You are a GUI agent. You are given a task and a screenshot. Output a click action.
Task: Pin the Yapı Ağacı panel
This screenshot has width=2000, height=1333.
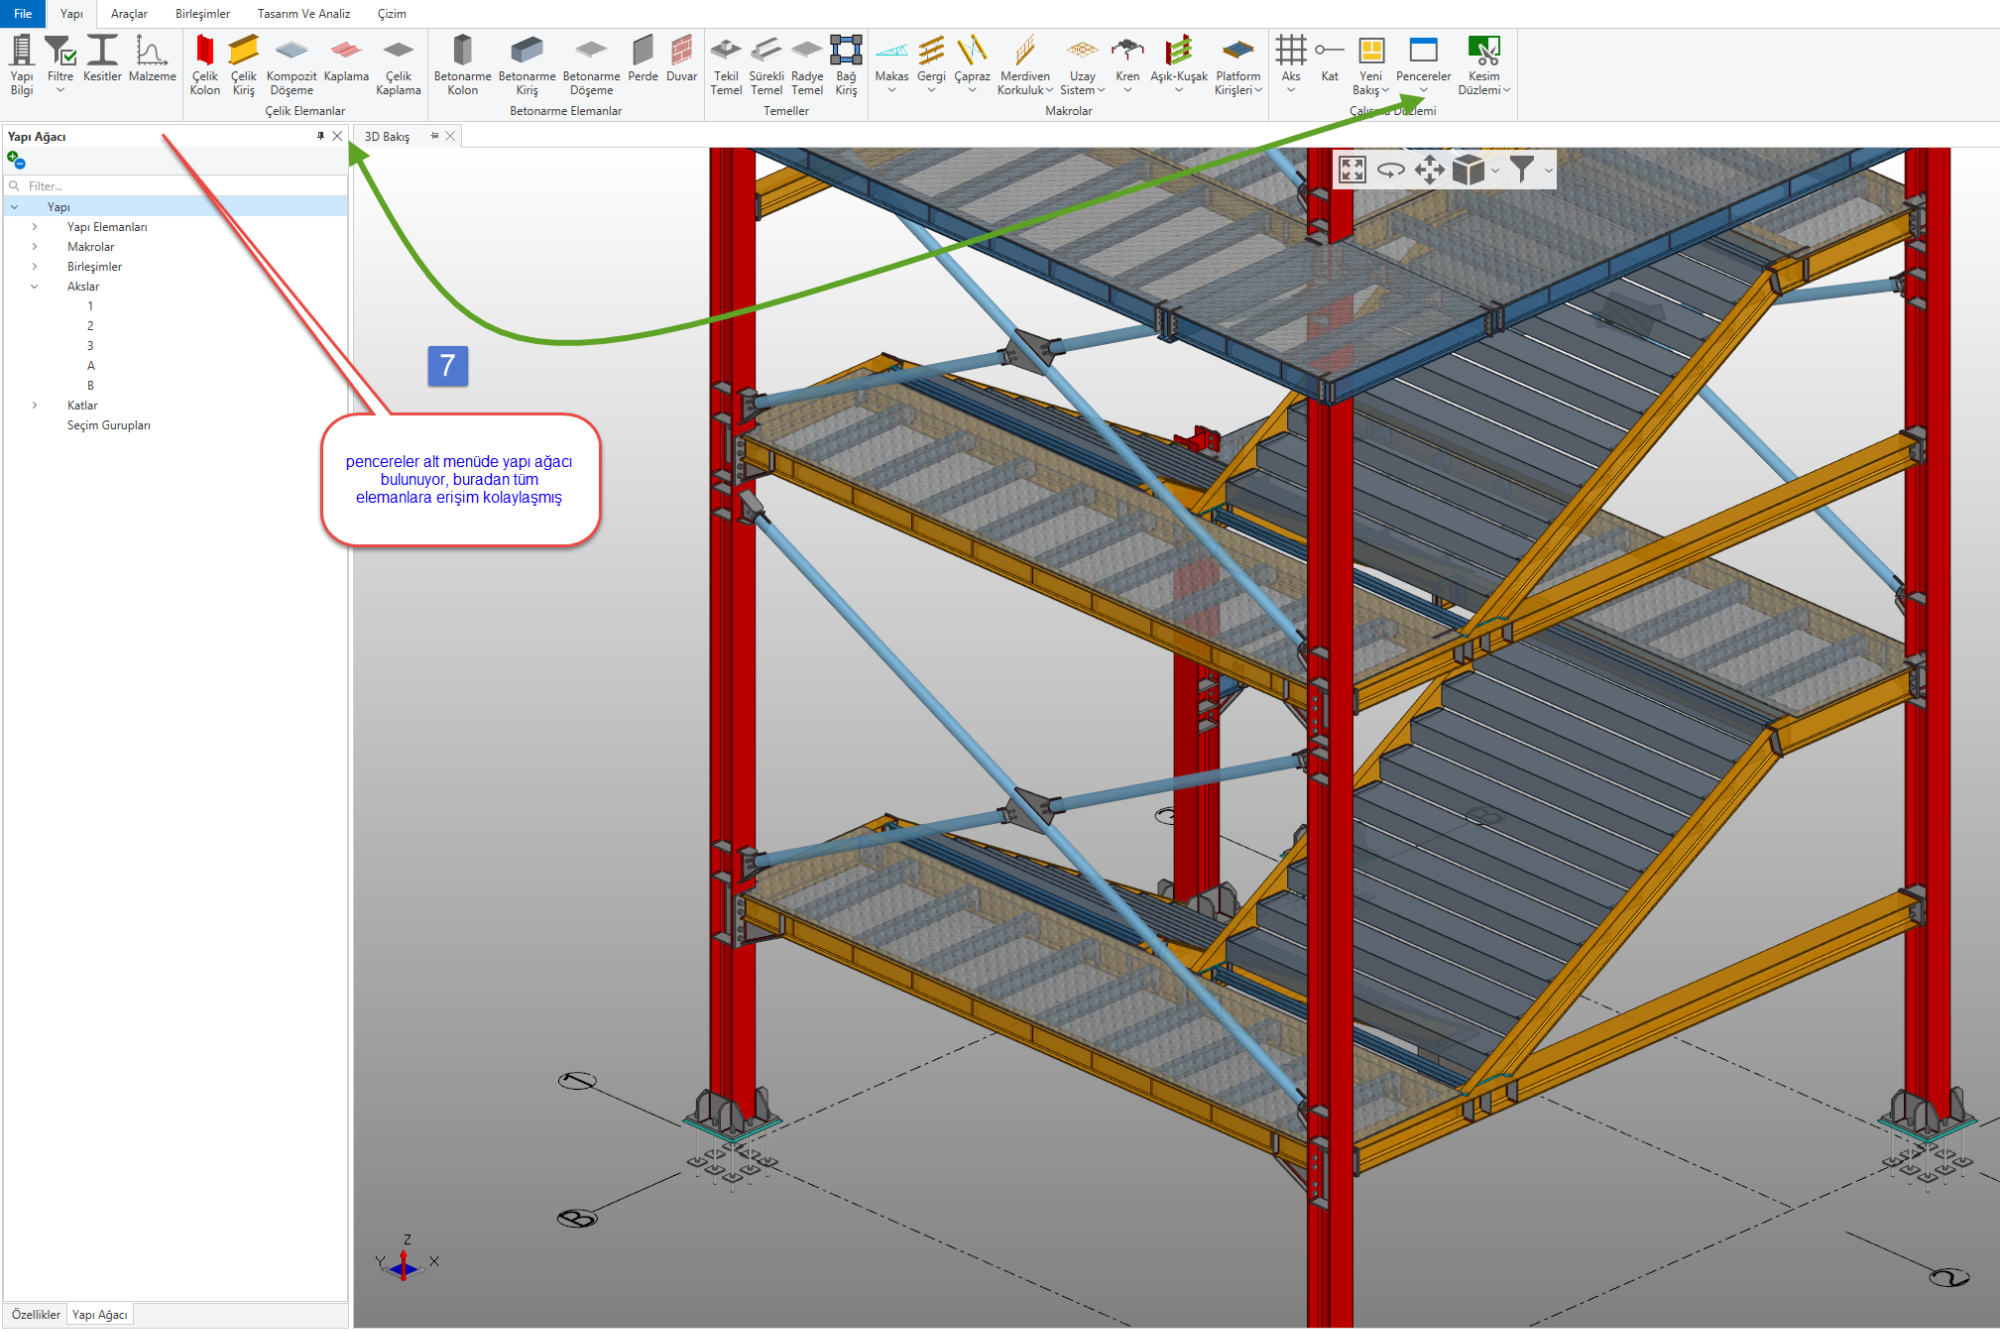point(320,136)
